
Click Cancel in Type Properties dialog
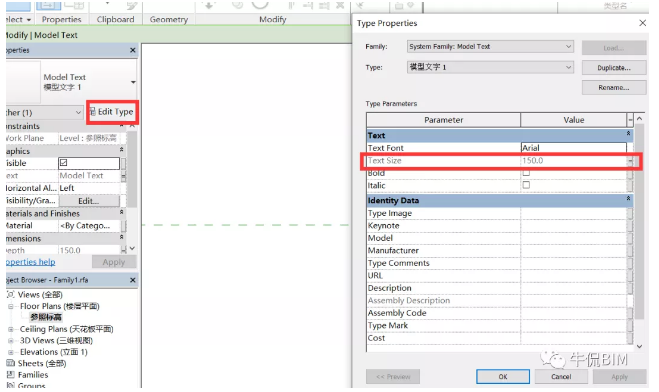[x=561, y=377]
